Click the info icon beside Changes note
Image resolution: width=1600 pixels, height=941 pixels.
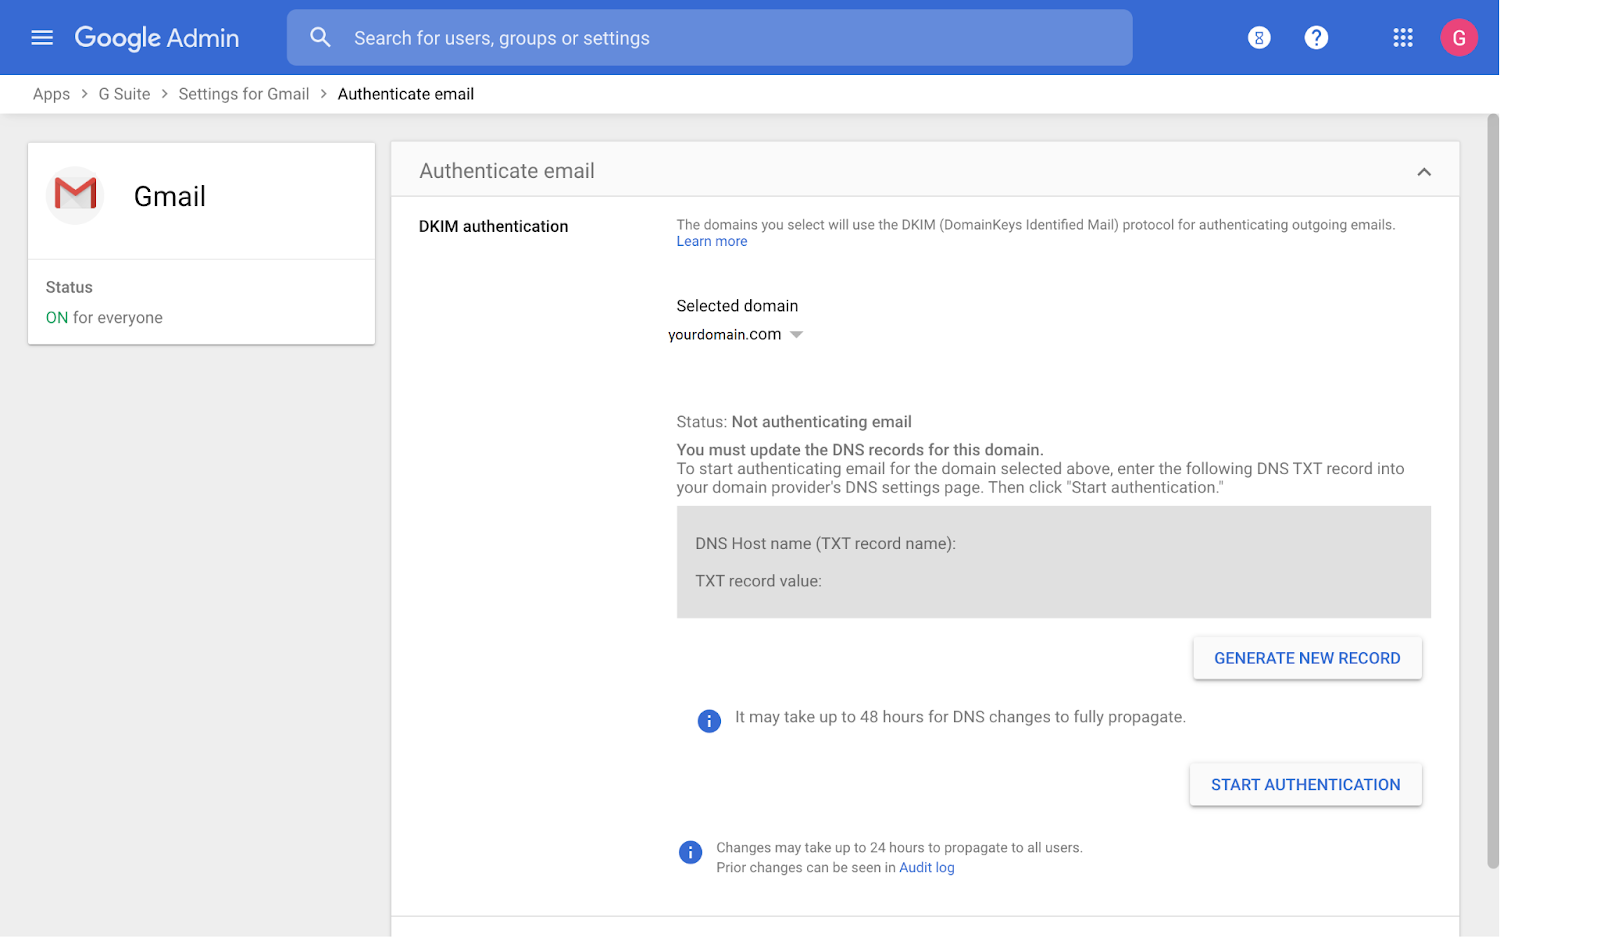click(690, 852)
